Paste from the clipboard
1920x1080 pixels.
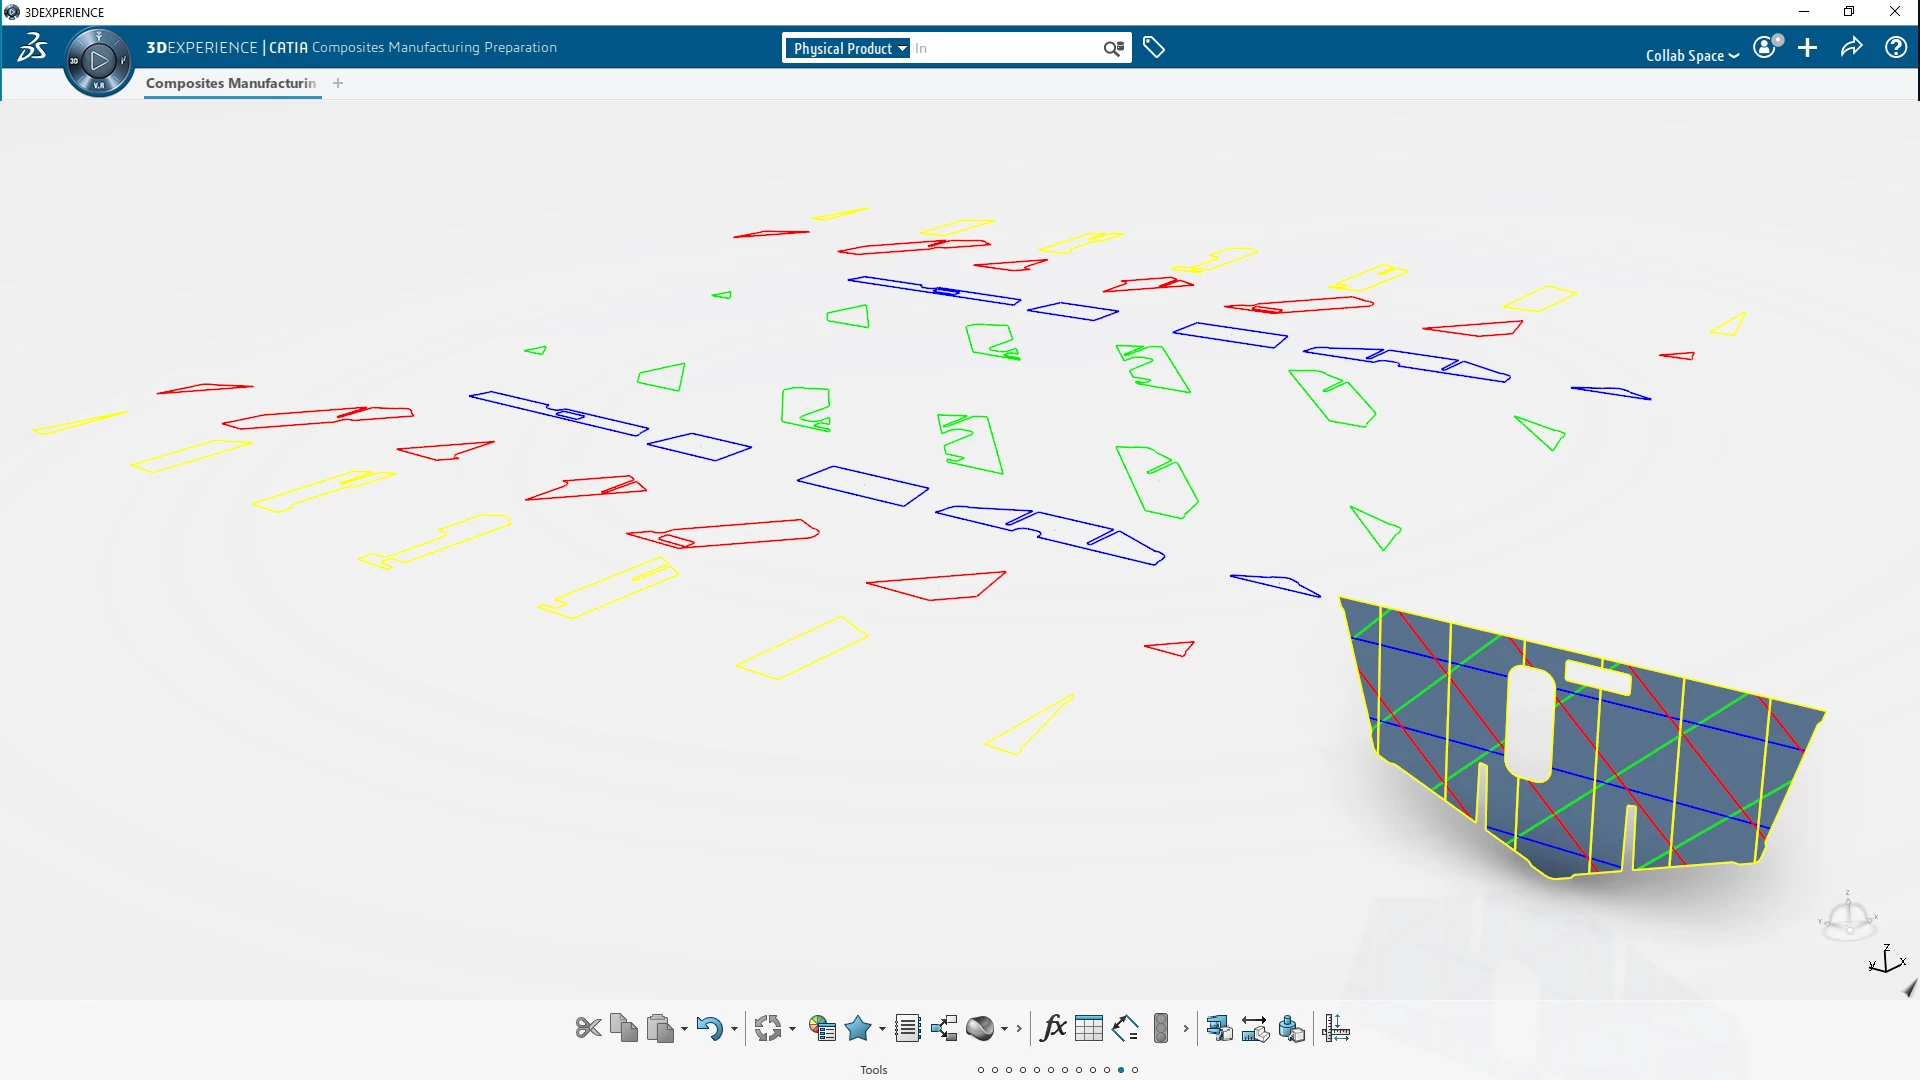661,1028
